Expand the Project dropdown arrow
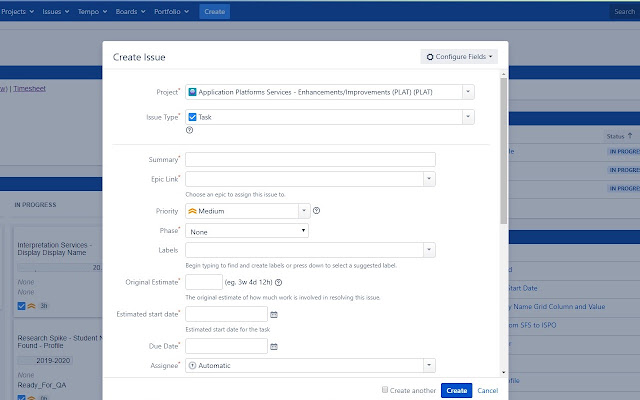The width and height of the screenshot is (640, 400). [x=468, y=92]
